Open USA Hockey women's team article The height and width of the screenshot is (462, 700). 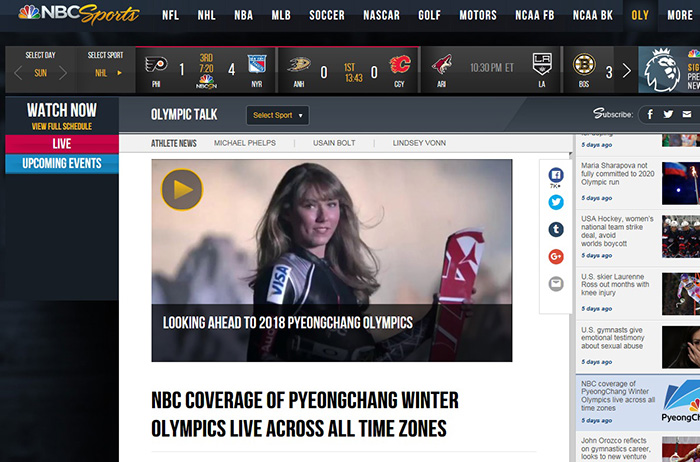[x=617, y=231]
